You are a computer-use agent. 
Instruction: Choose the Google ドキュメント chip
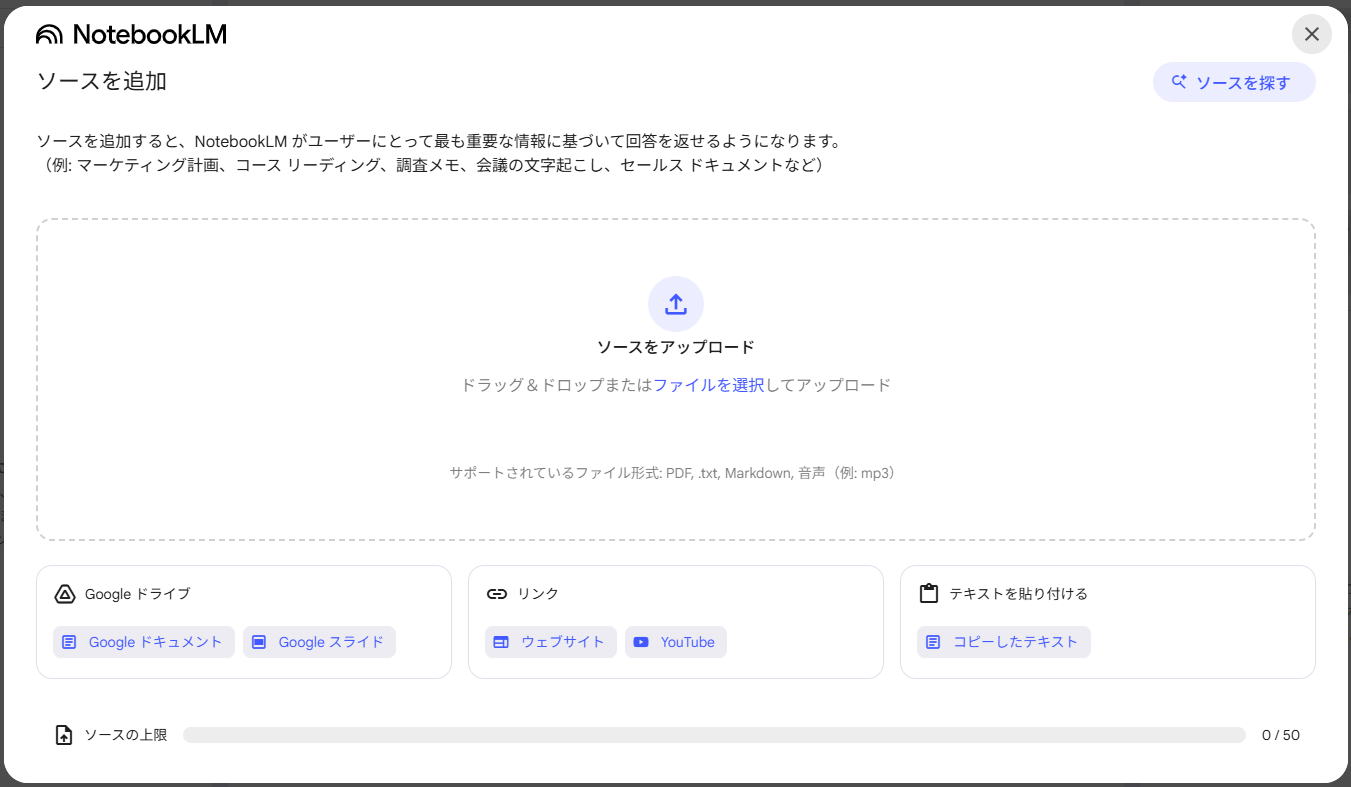(144, 642)
